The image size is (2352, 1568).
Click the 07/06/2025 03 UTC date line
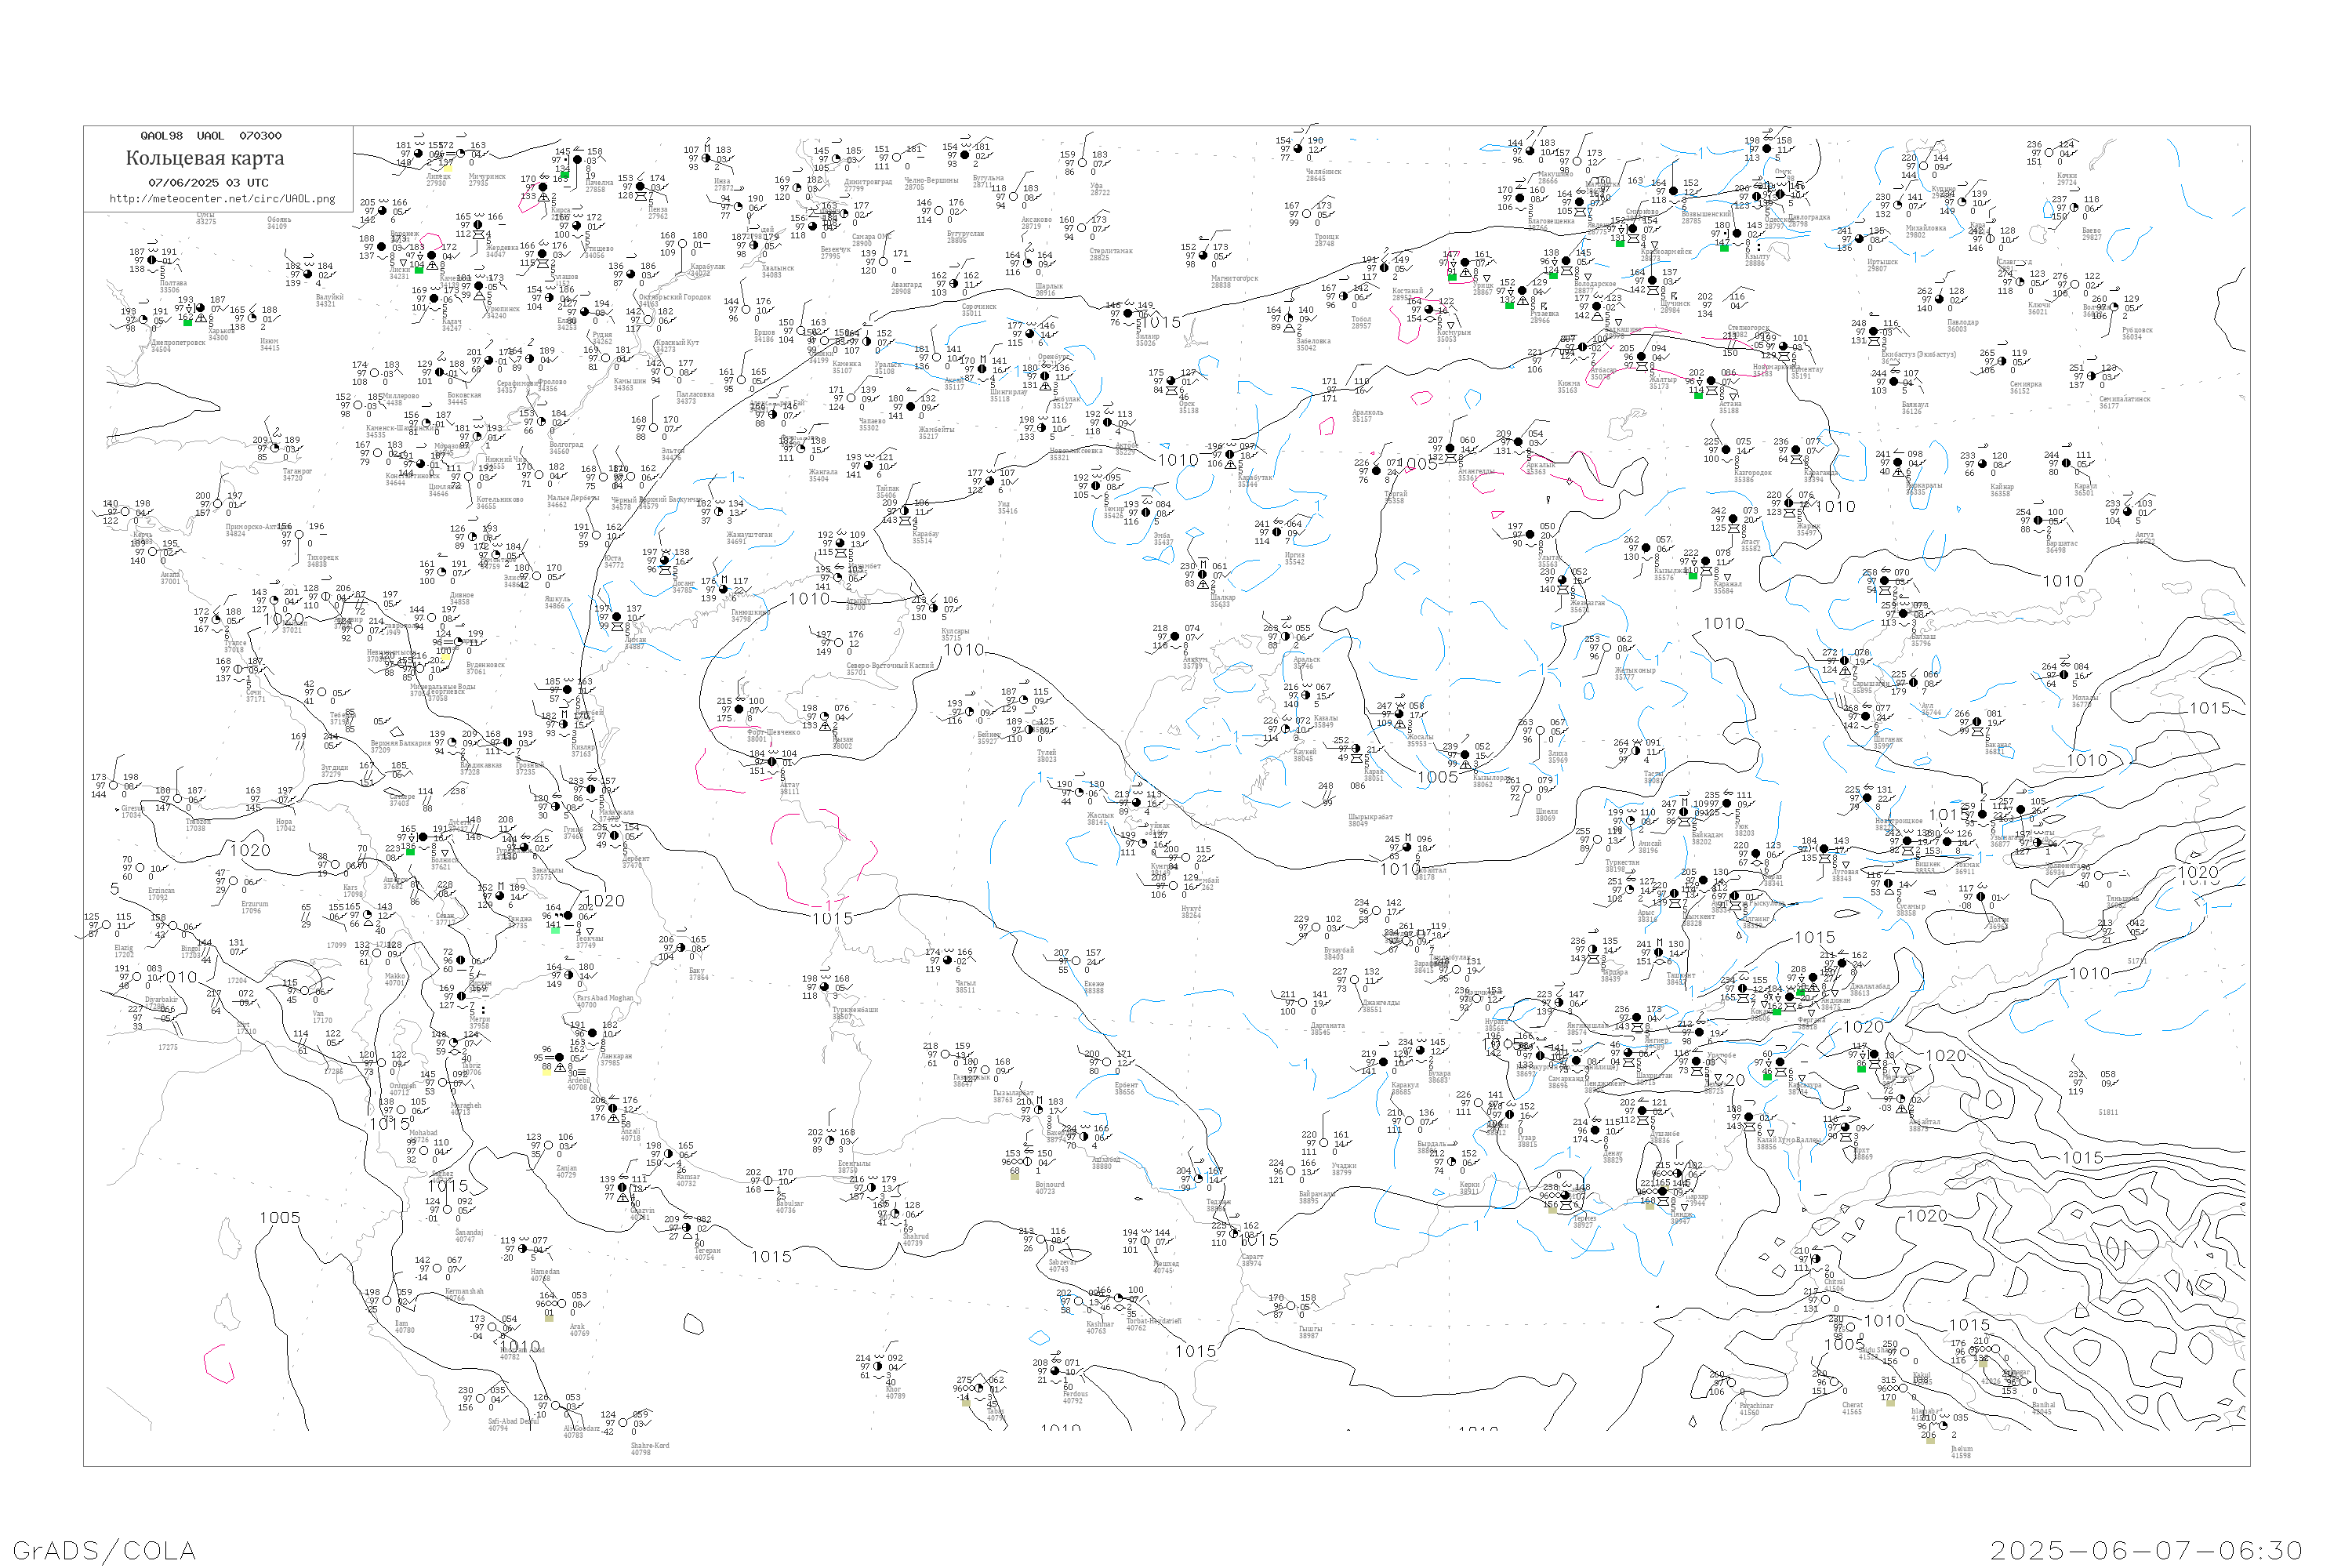pyautogui.click(x=209, y=183)
